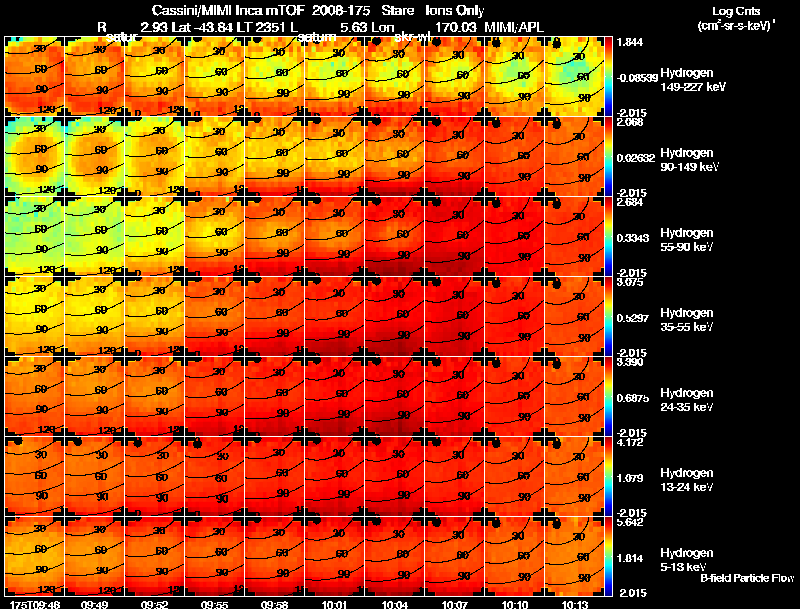Select the 90-149 keV panel at 09:49

pyautogui.click(x=94, y=157)
